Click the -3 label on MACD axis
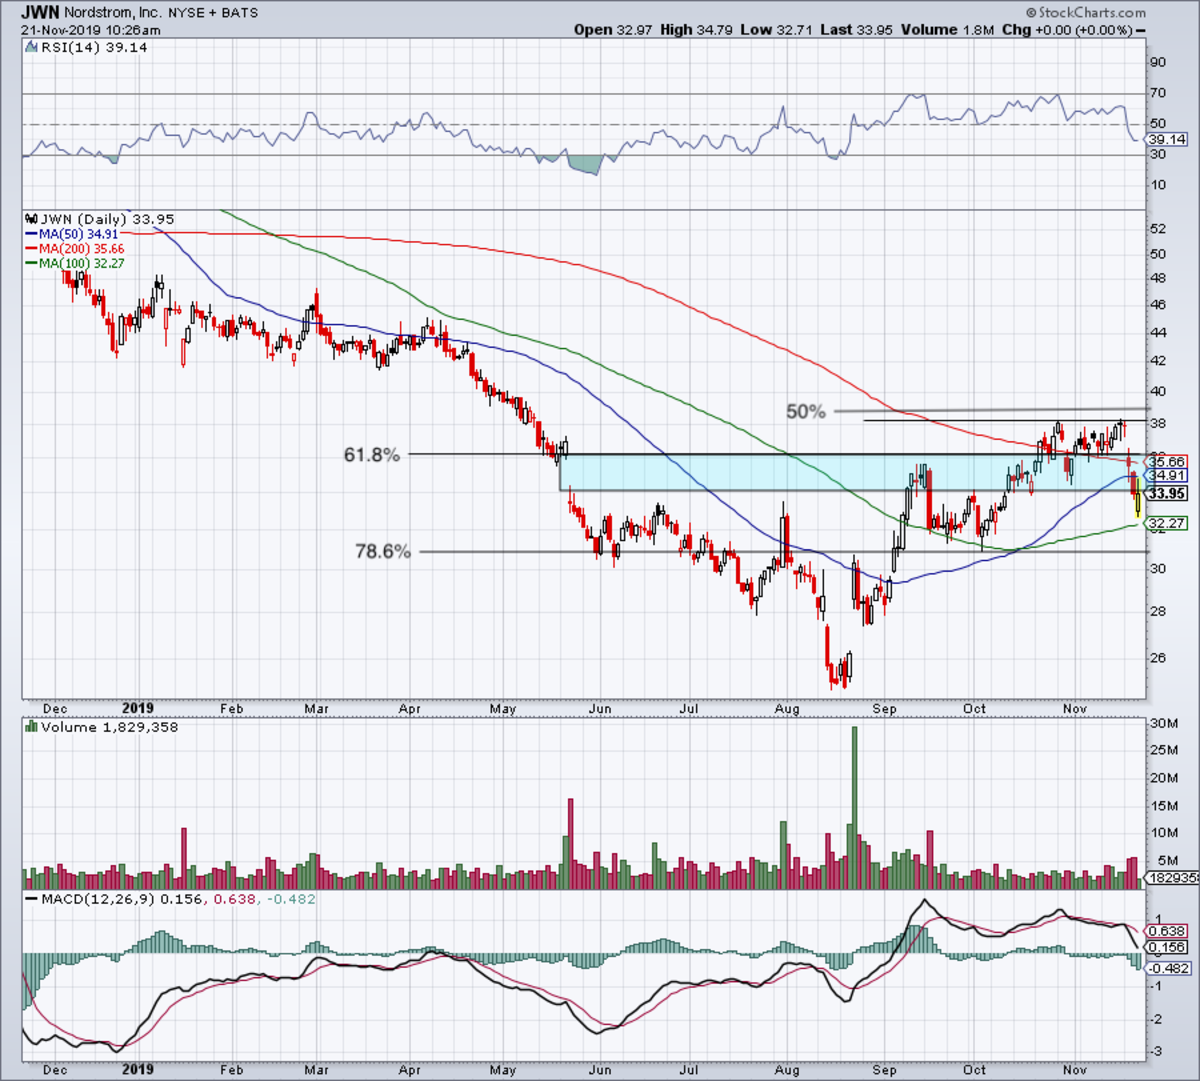Viewport: 1200px width, 1081px height. click(x=1158, y=1052)
